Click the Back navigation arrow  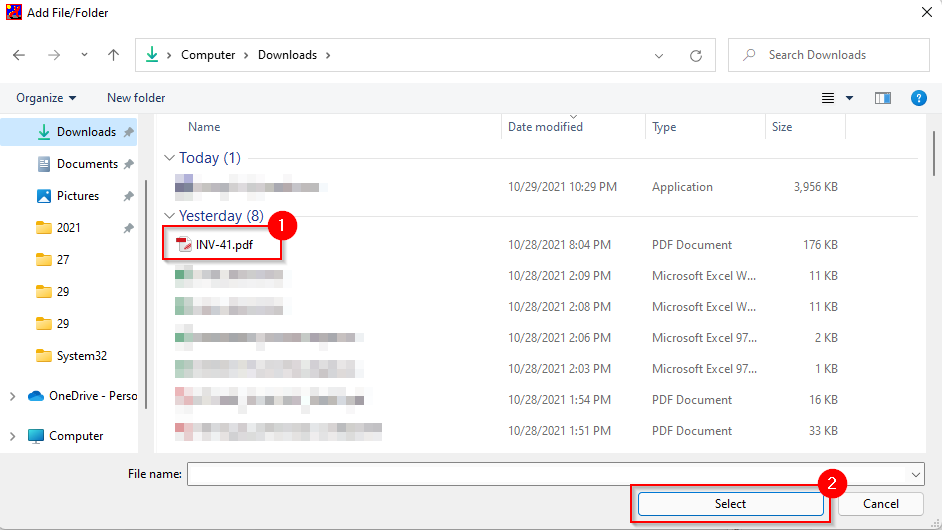tap(19, 56)
